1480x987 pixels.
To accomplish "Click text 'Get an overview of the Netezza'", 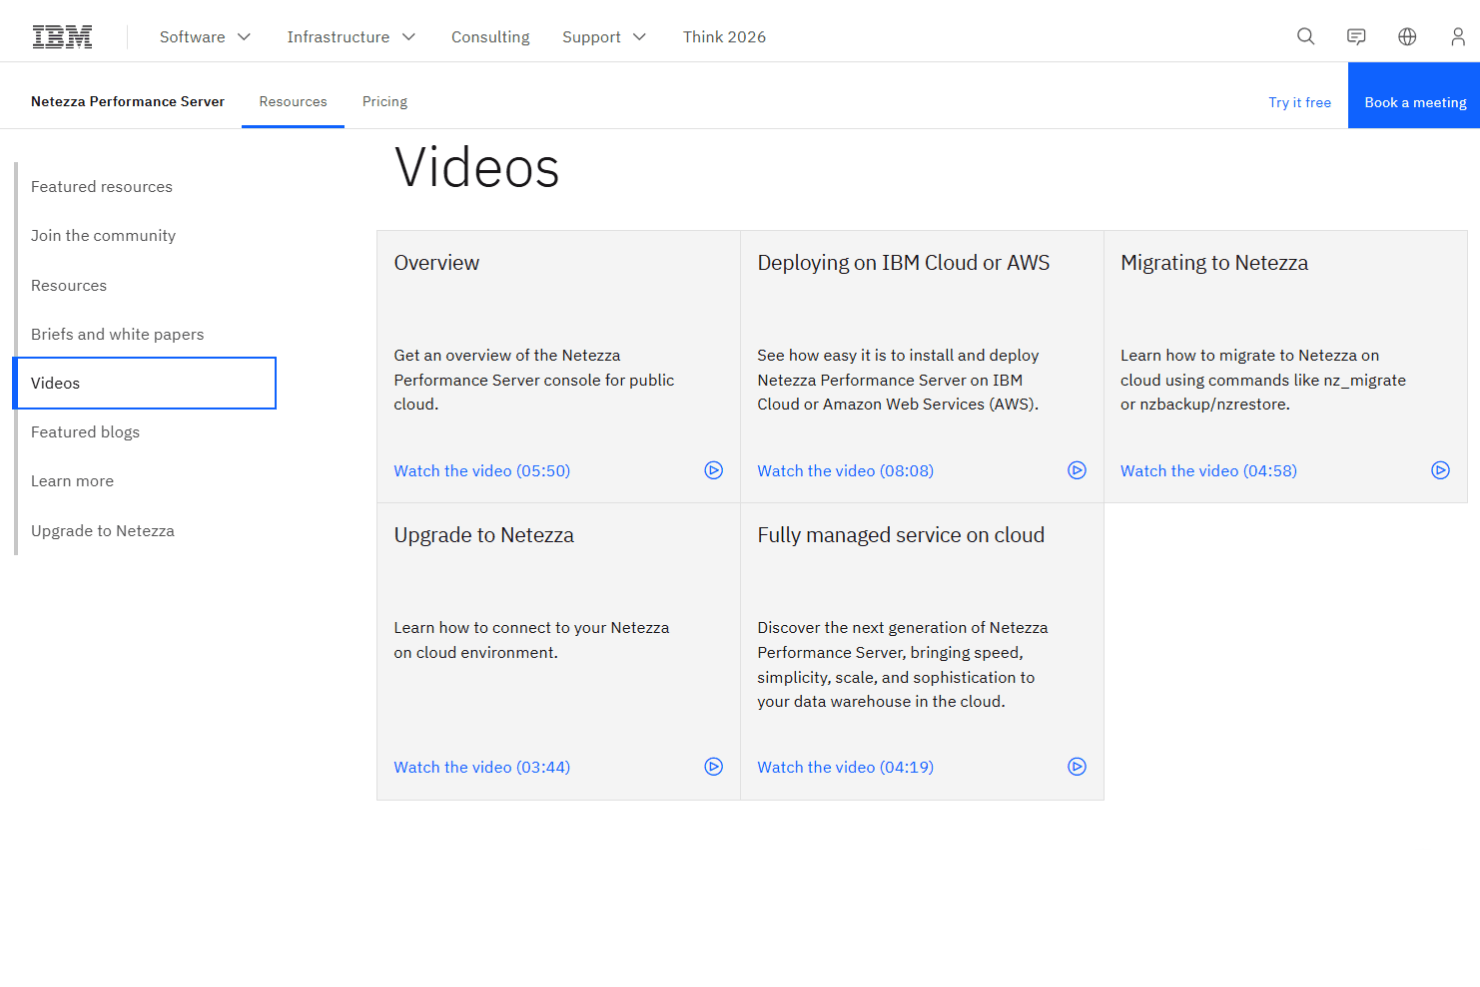I will click(x=507, y=356).
